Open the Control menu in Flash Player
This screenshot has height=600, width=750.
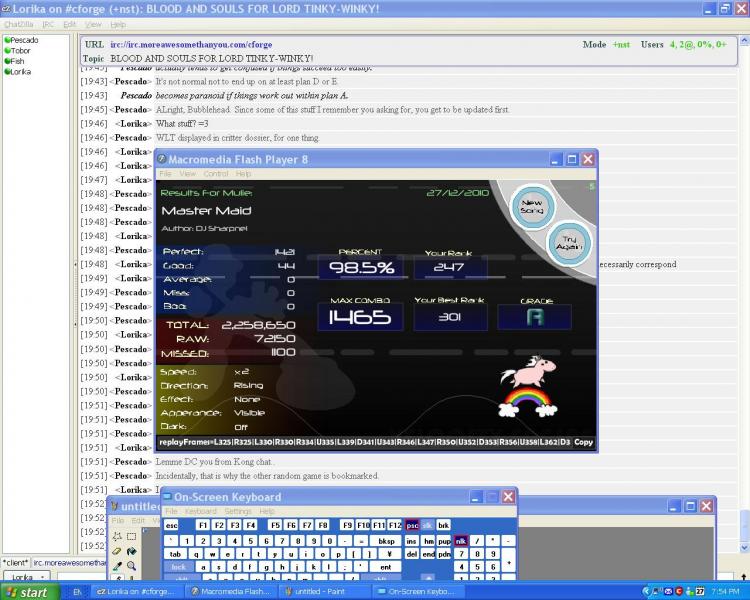pos(216,174)
